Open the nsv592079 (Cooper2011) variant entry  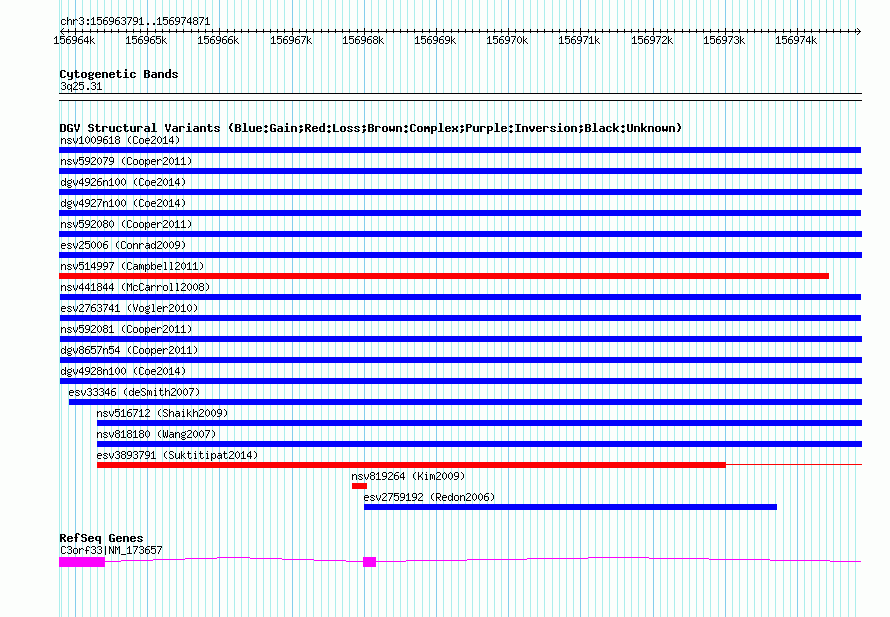125,161
